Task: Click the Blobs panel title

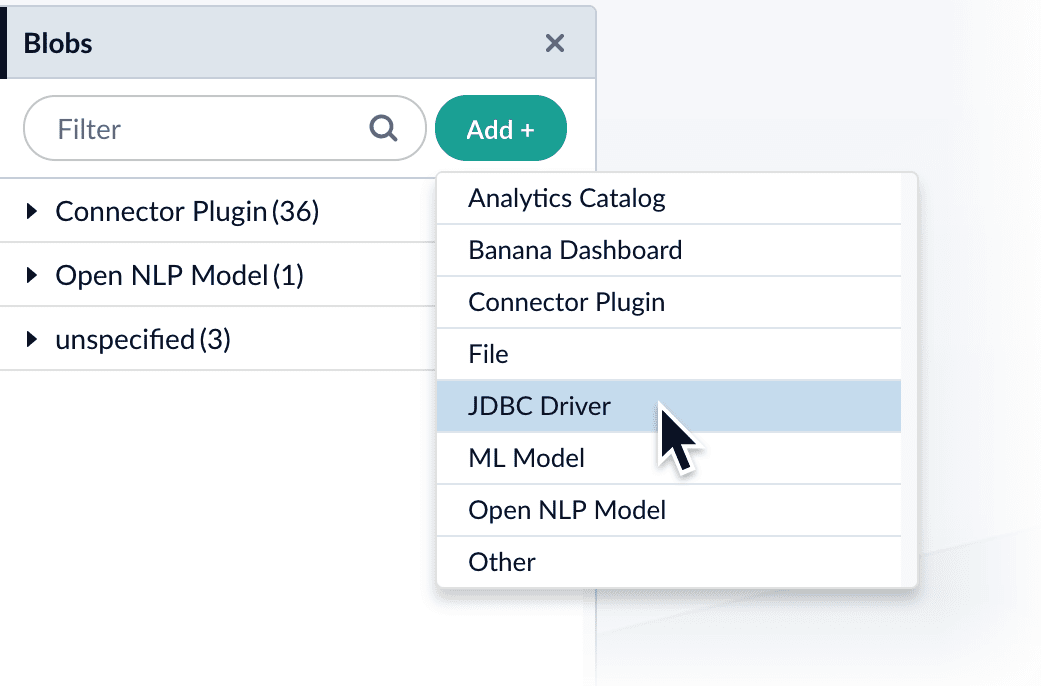Action: coord(58,43)
